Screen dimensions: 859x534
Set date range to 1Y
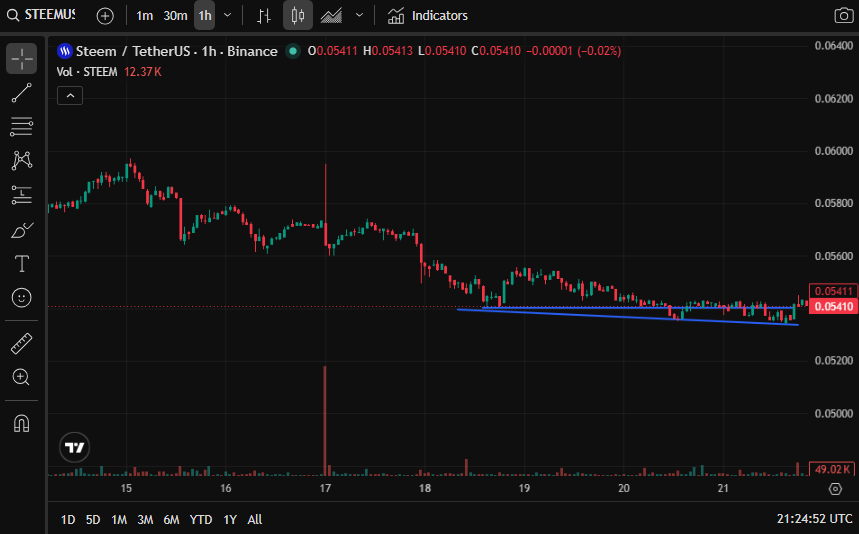230,519
